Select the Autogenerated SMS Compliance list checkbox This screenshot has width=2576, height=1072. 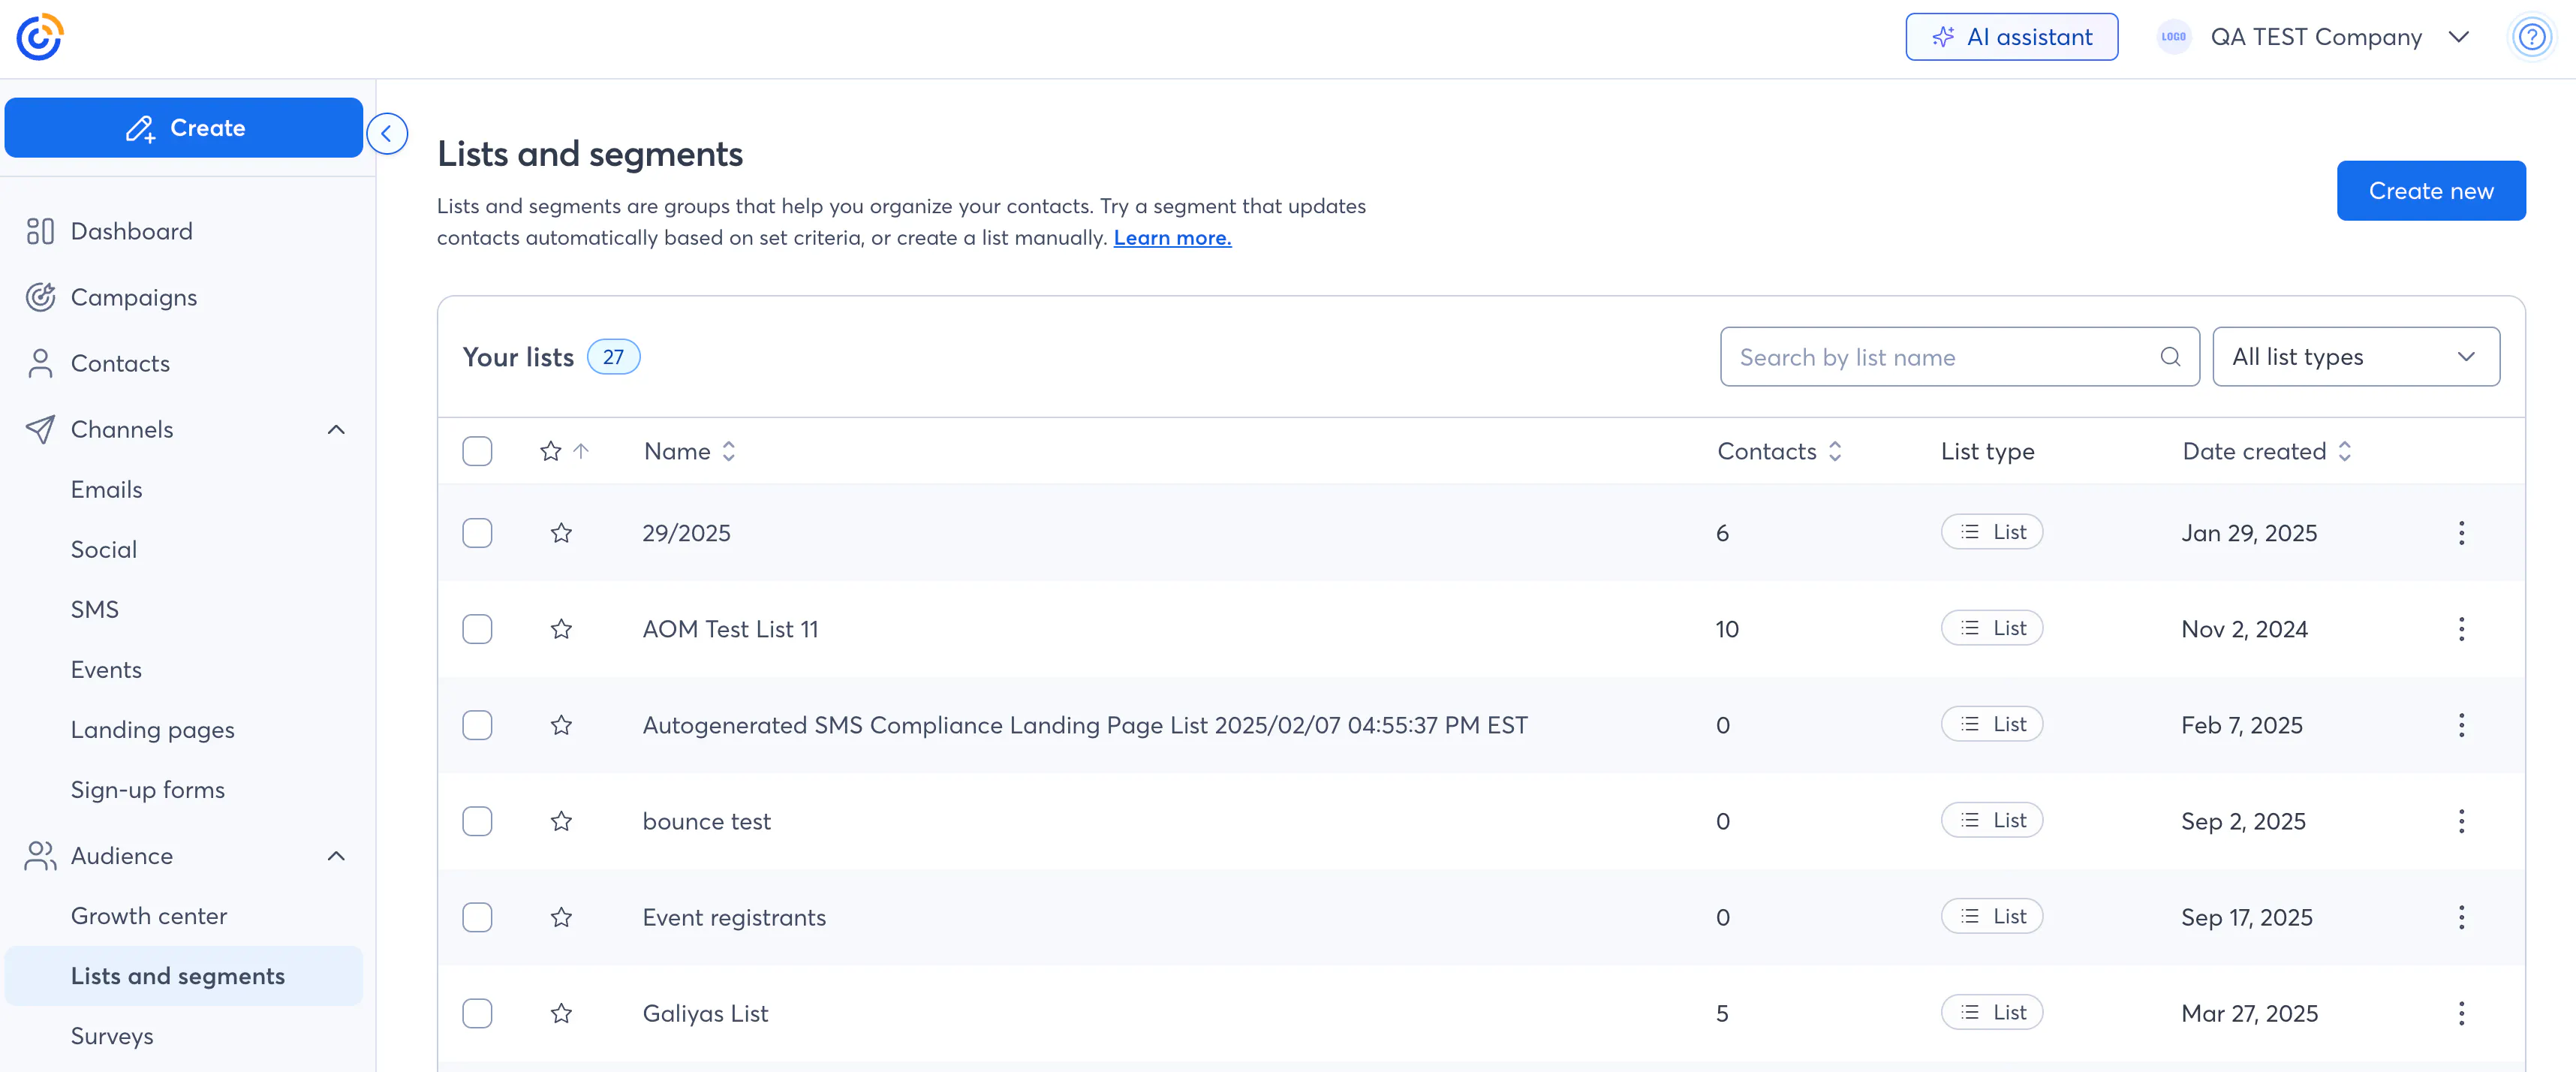[x=477, y=725]
